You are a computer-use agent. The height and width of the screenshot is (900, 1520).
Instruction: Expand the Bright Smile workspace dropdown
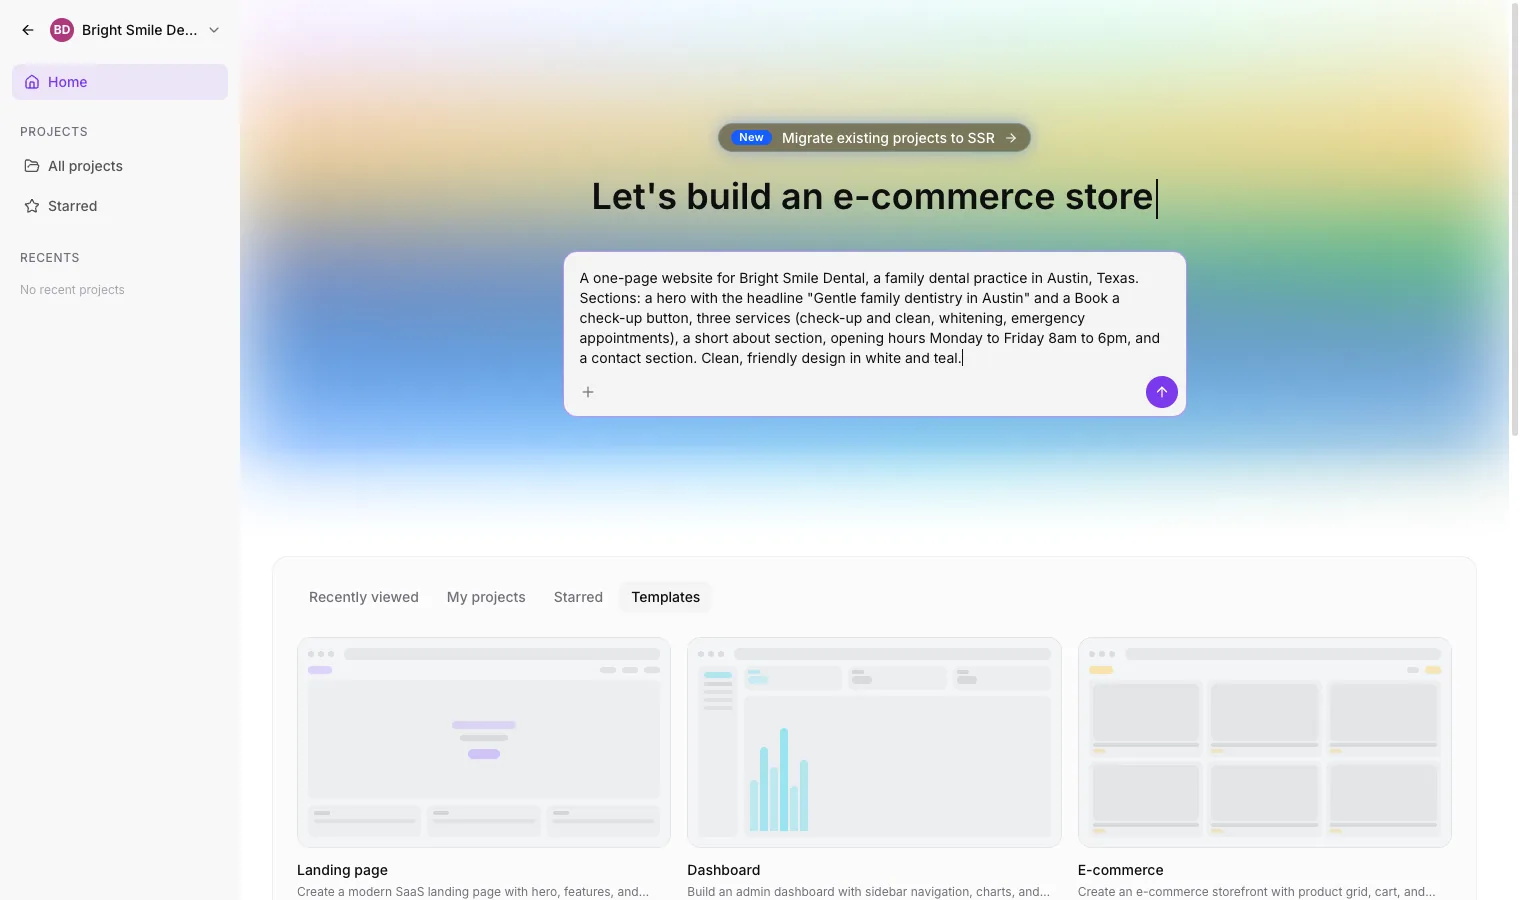[x=214, y=30]
